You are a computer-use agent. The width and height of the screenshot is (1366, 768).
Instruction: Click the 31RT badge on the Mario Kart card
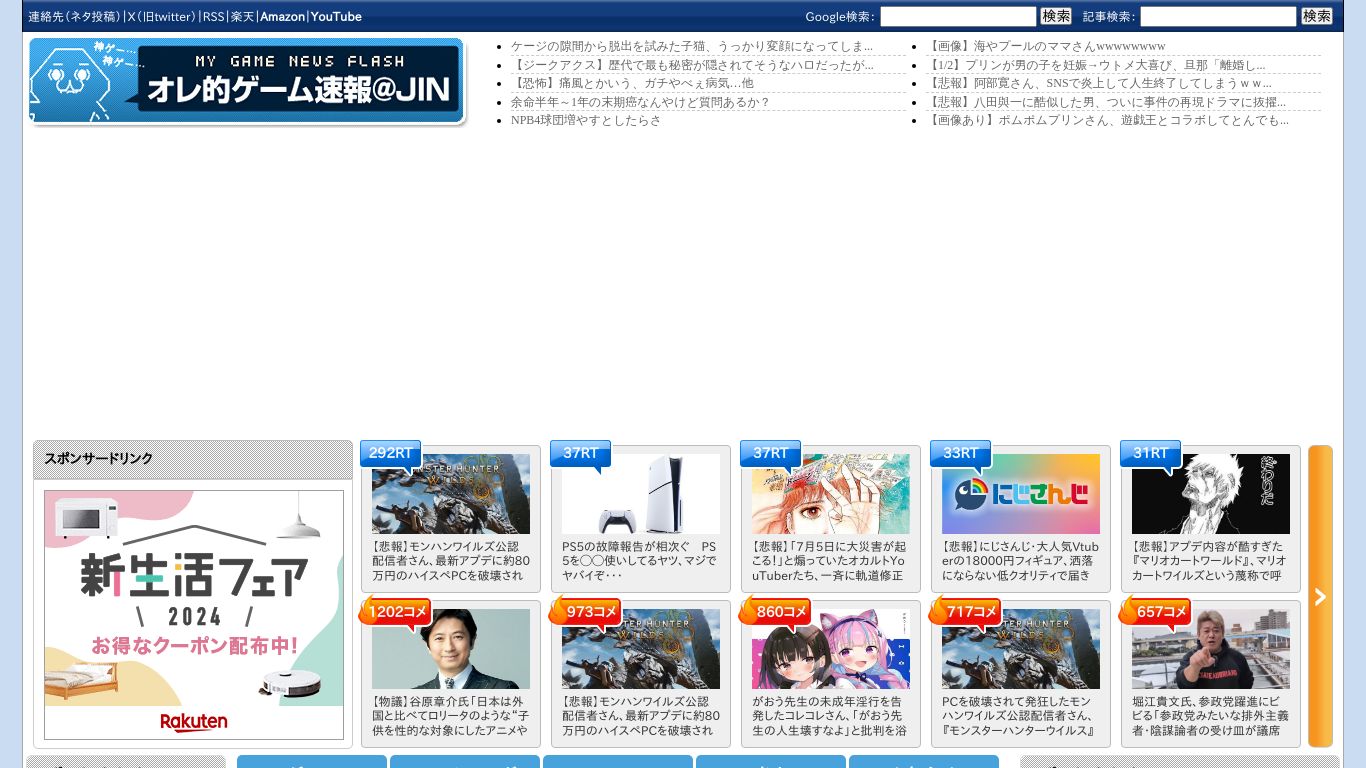click(x=1151, y=454)
